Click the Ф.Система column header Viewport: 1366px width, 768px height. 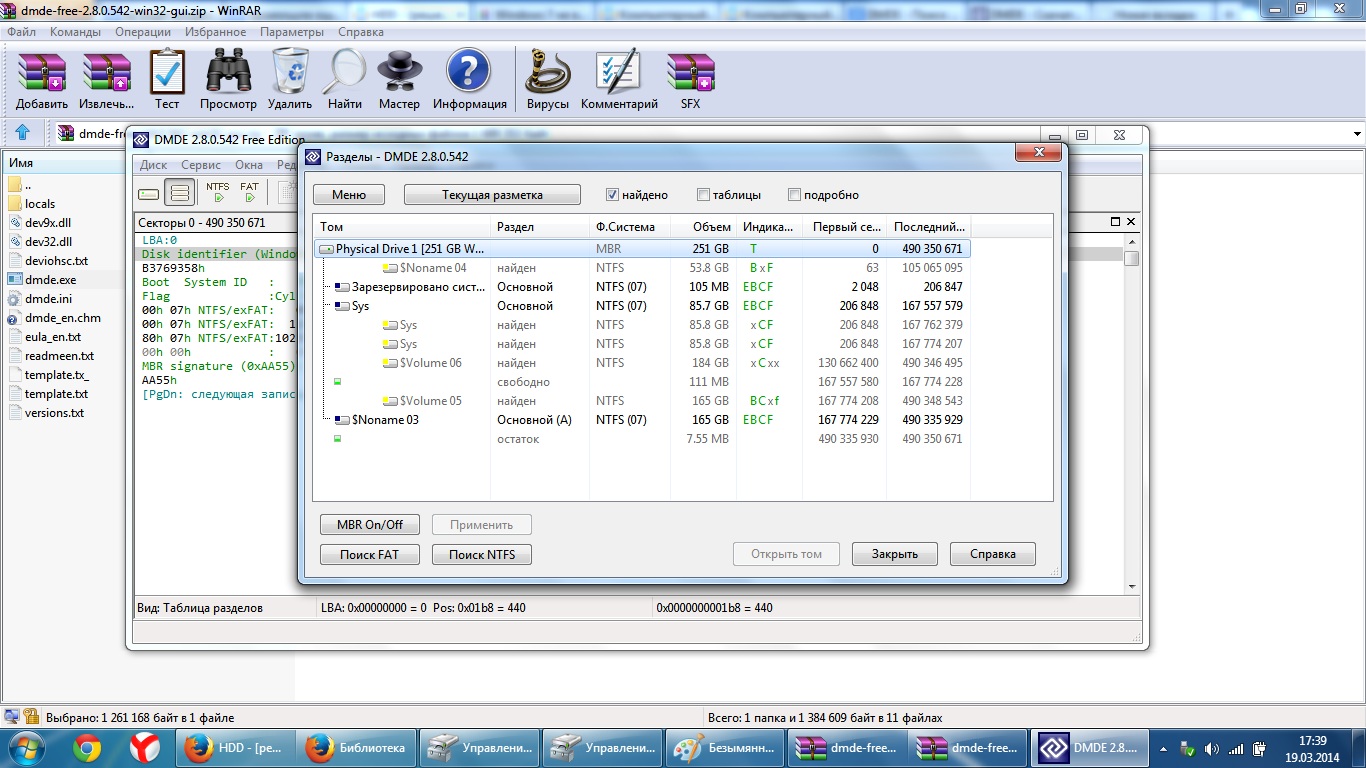tap(630, 227)
